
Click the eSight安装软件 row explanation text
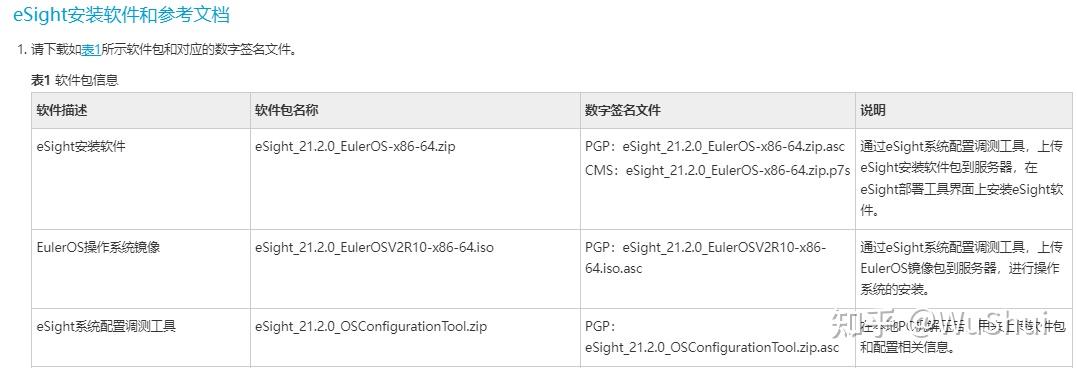click(x=962, y=179)
